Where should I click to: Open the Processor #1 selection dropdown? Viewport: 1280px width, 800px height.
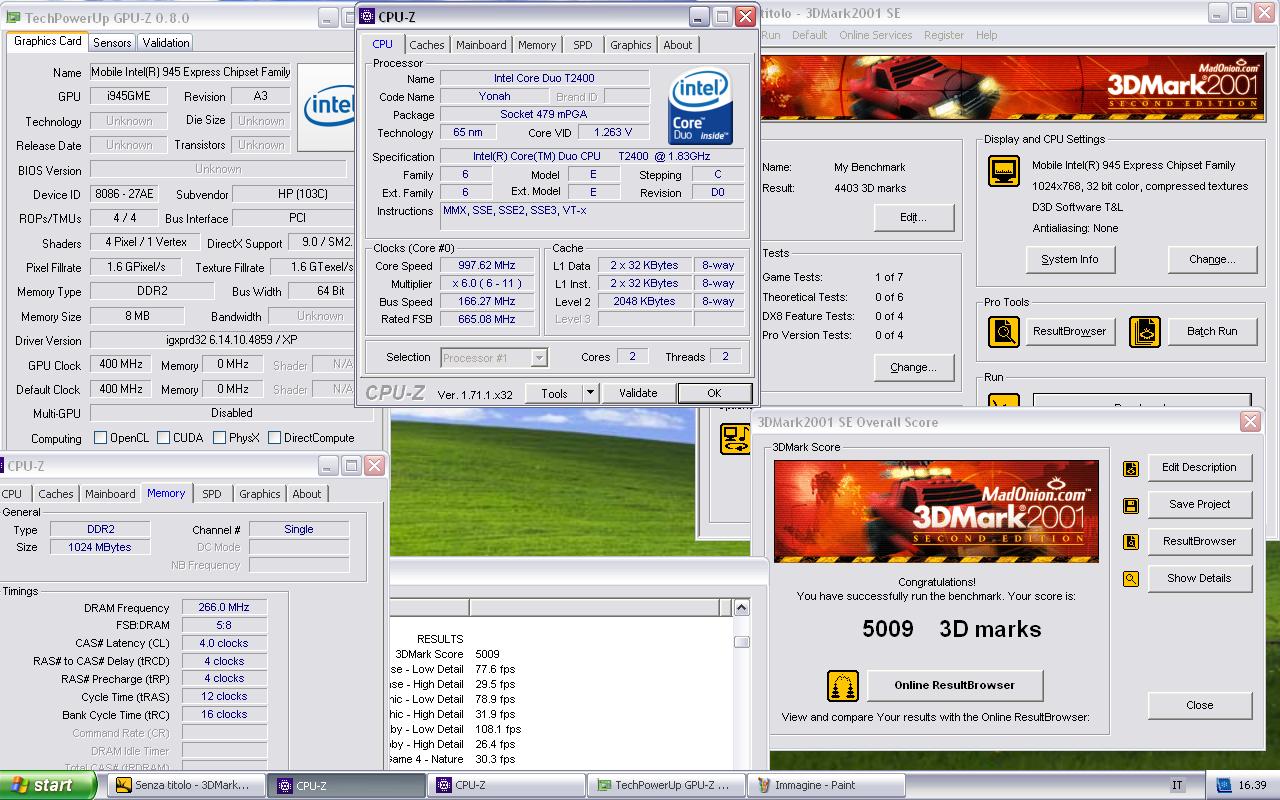point(539,357)
